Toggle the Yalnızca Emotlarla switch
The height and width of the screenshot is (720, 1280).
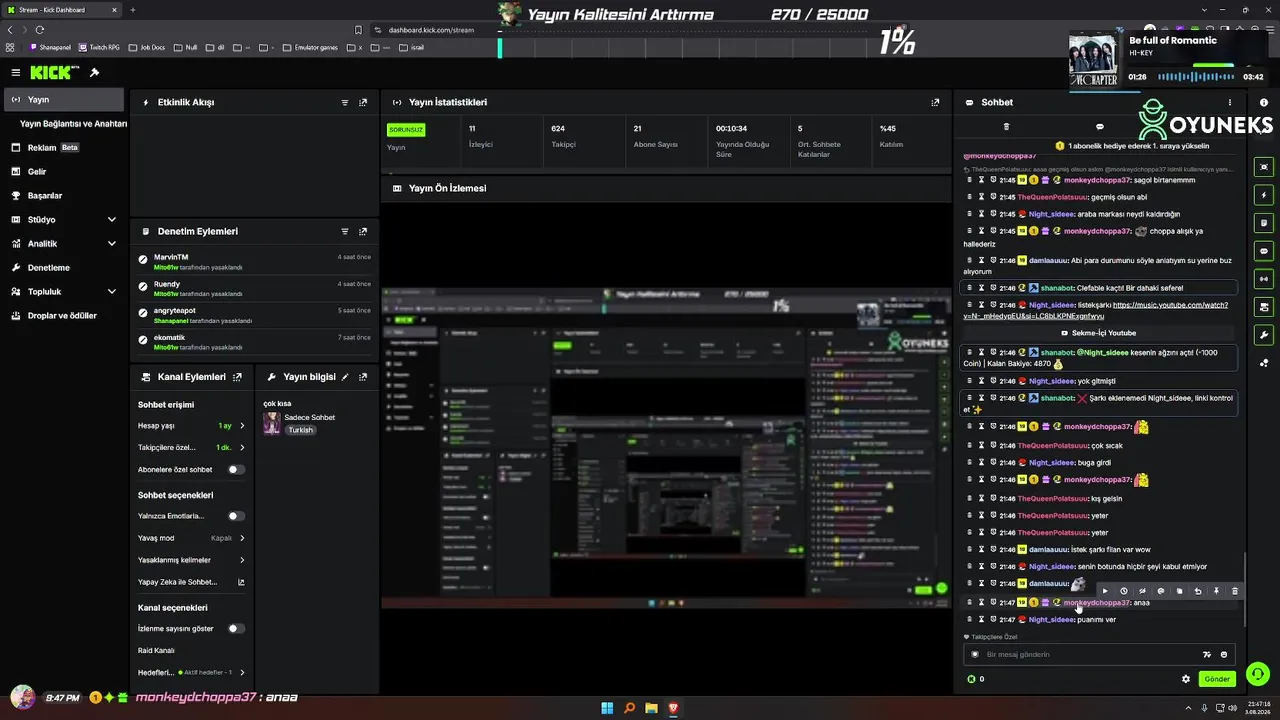tap(236, 516)
